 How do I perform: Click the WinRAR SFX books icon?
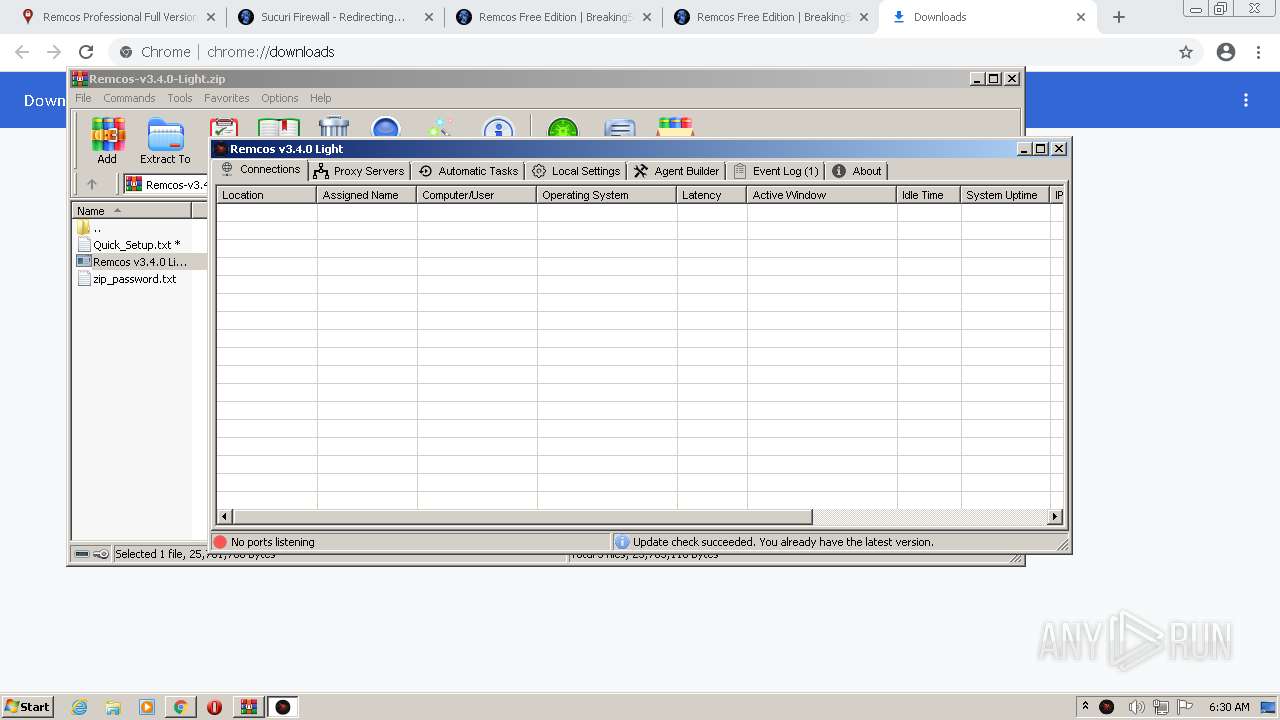(676, 128)
